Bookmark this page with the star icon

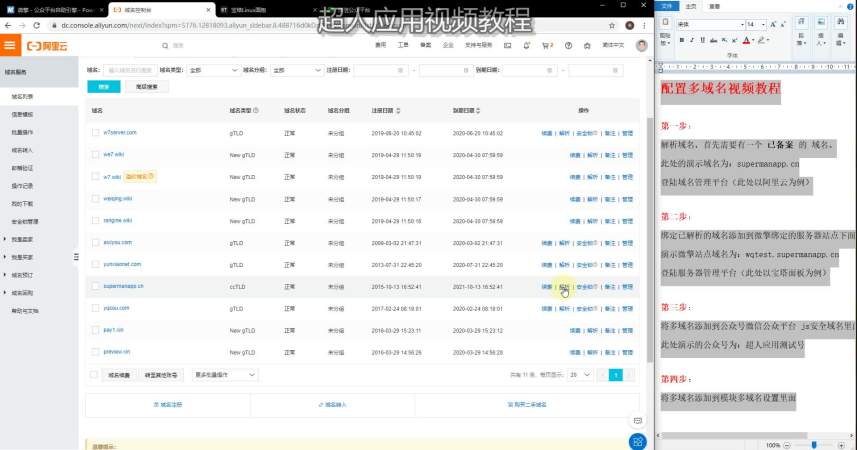pyautogui.click(x=612, y=25)
